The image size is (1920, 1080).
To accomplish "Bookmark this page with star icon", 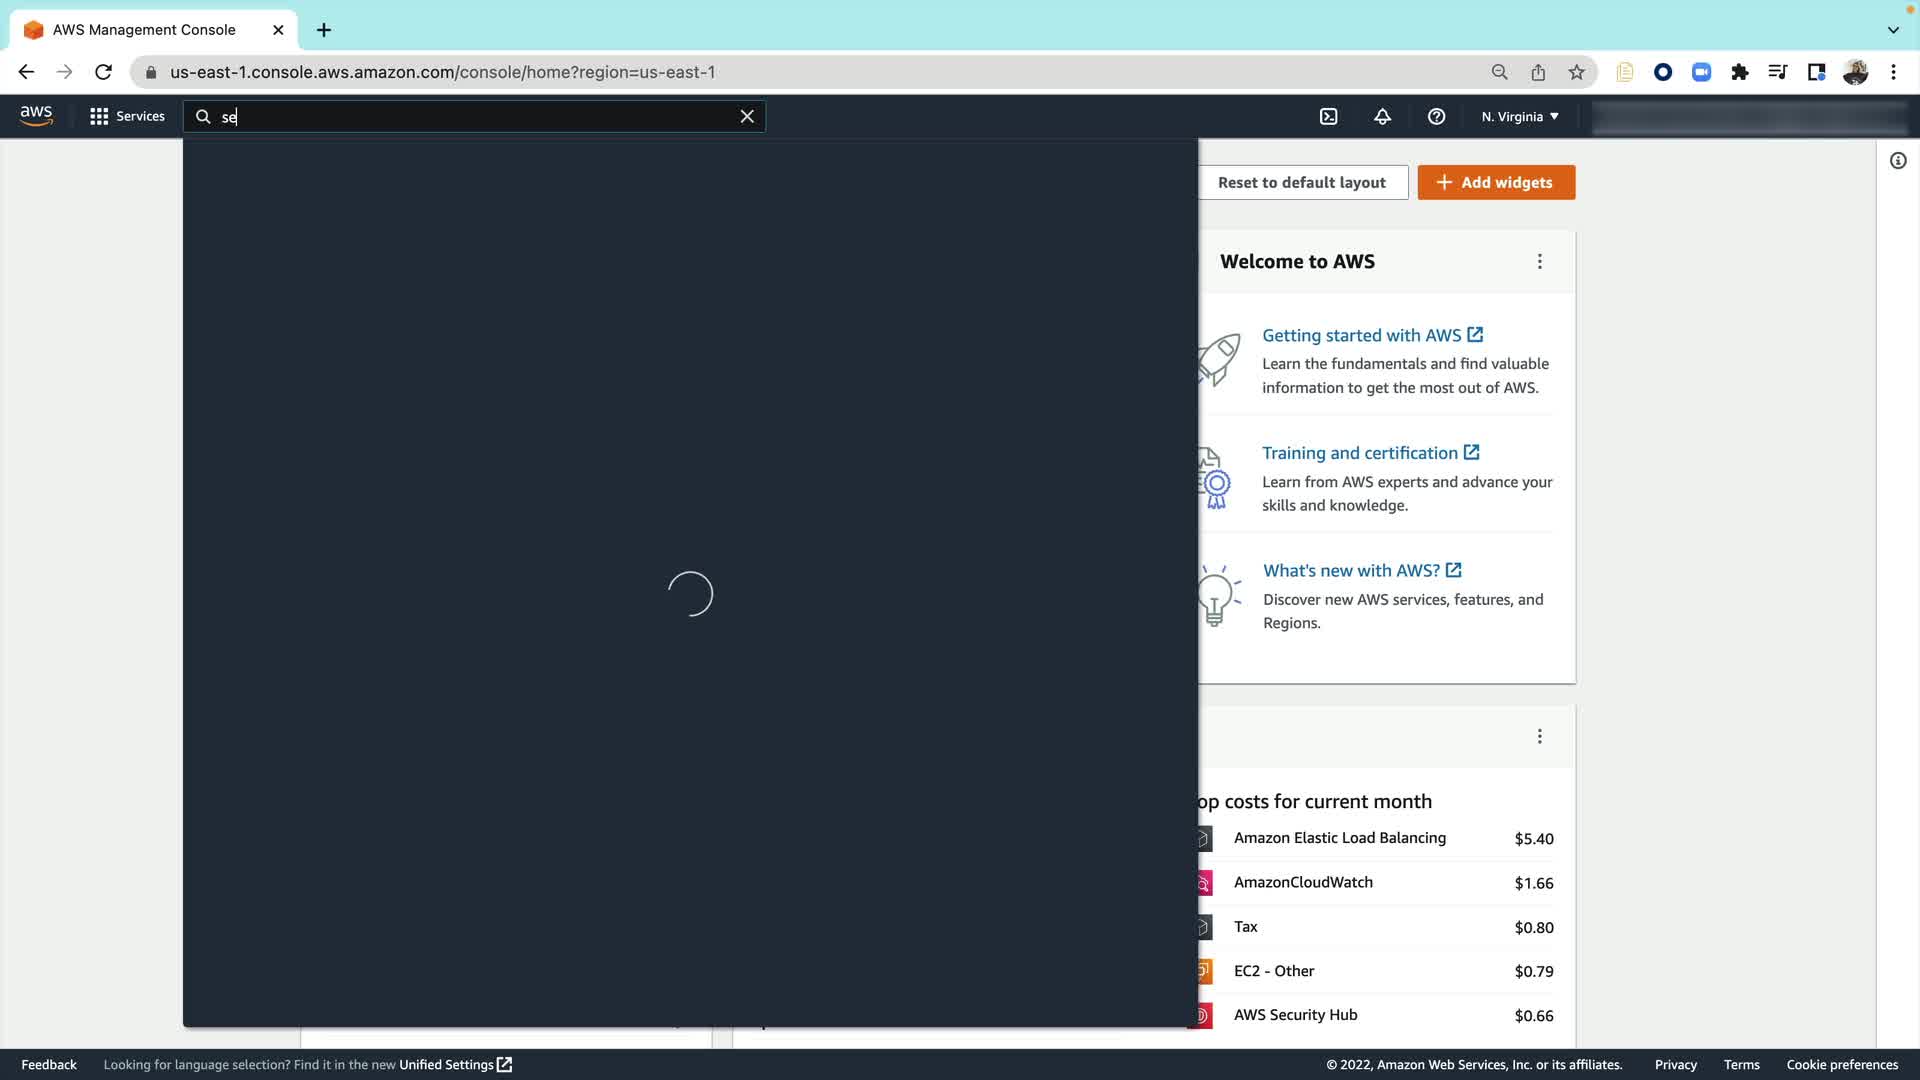I will 1577,72.
